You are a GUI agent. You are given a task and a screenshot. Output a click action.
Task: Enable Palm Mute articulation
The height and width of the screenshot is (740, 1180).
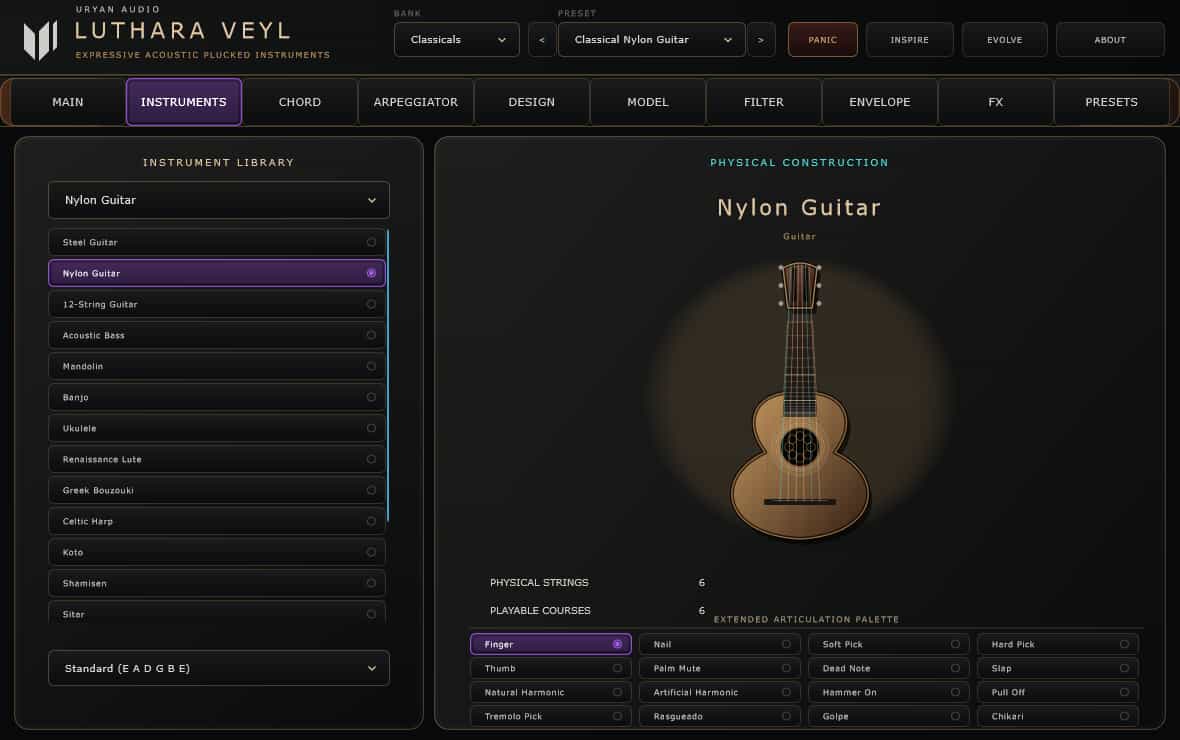click(719, 668)
